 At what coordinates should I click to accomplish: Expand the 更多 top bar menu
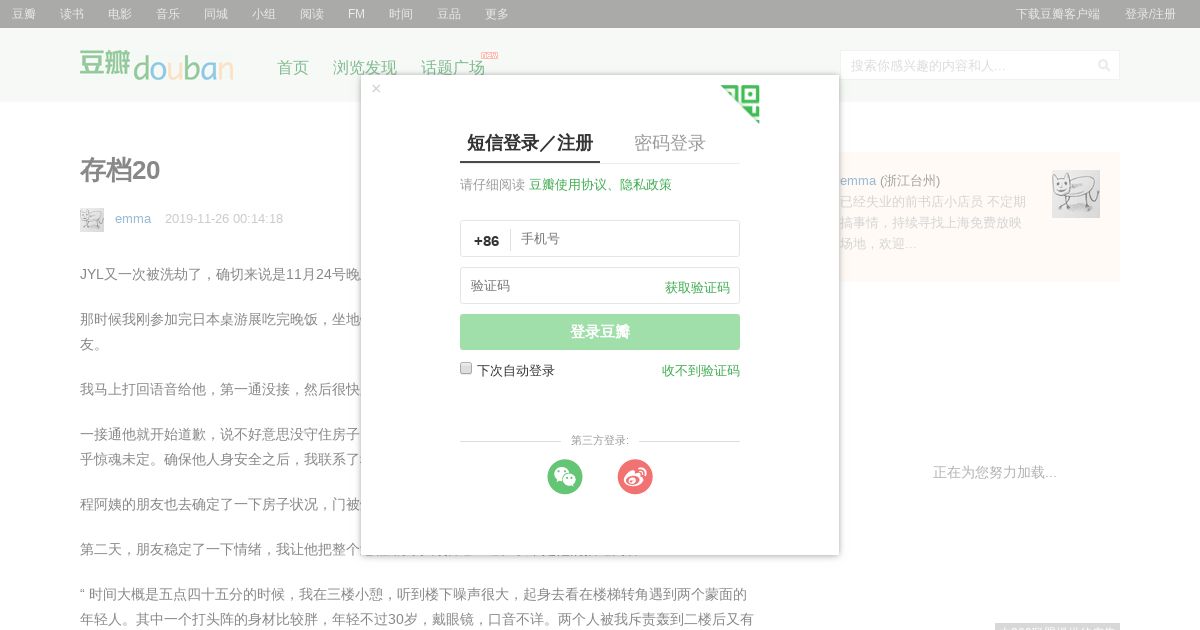tap(497, 14)
